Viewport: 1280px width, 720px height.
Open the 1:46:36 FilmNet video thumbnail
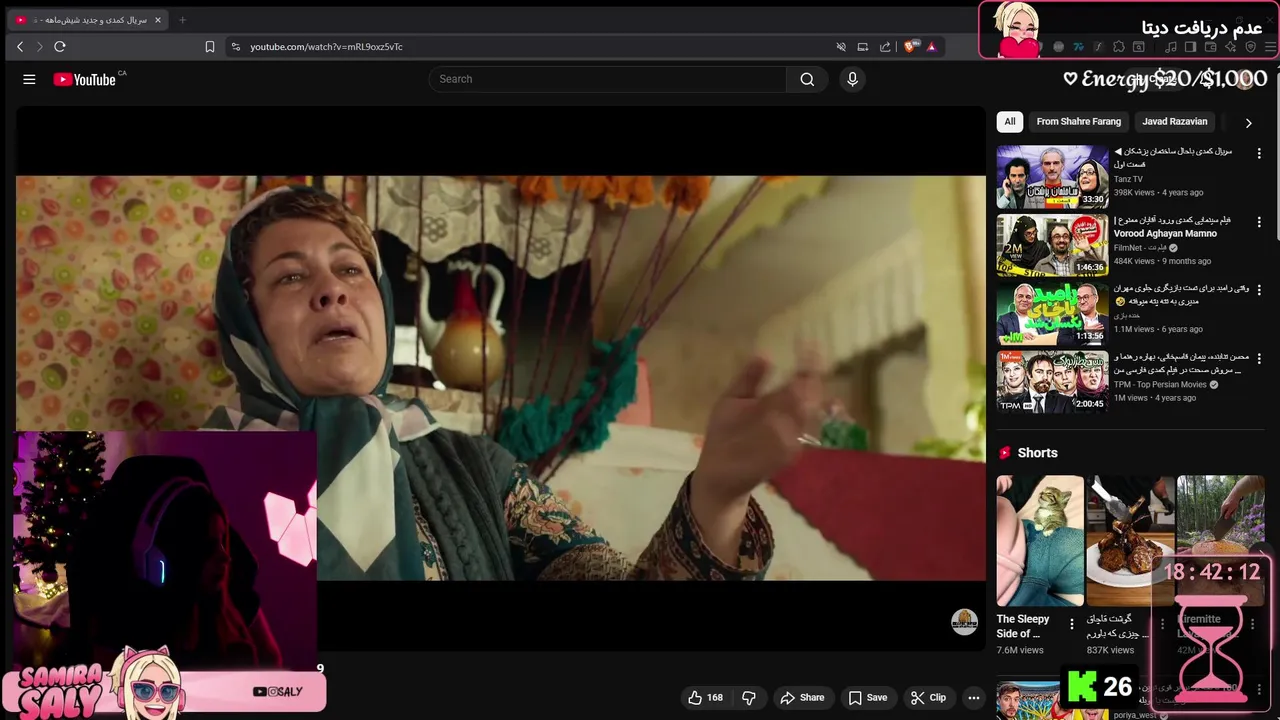pos(1052,245)
